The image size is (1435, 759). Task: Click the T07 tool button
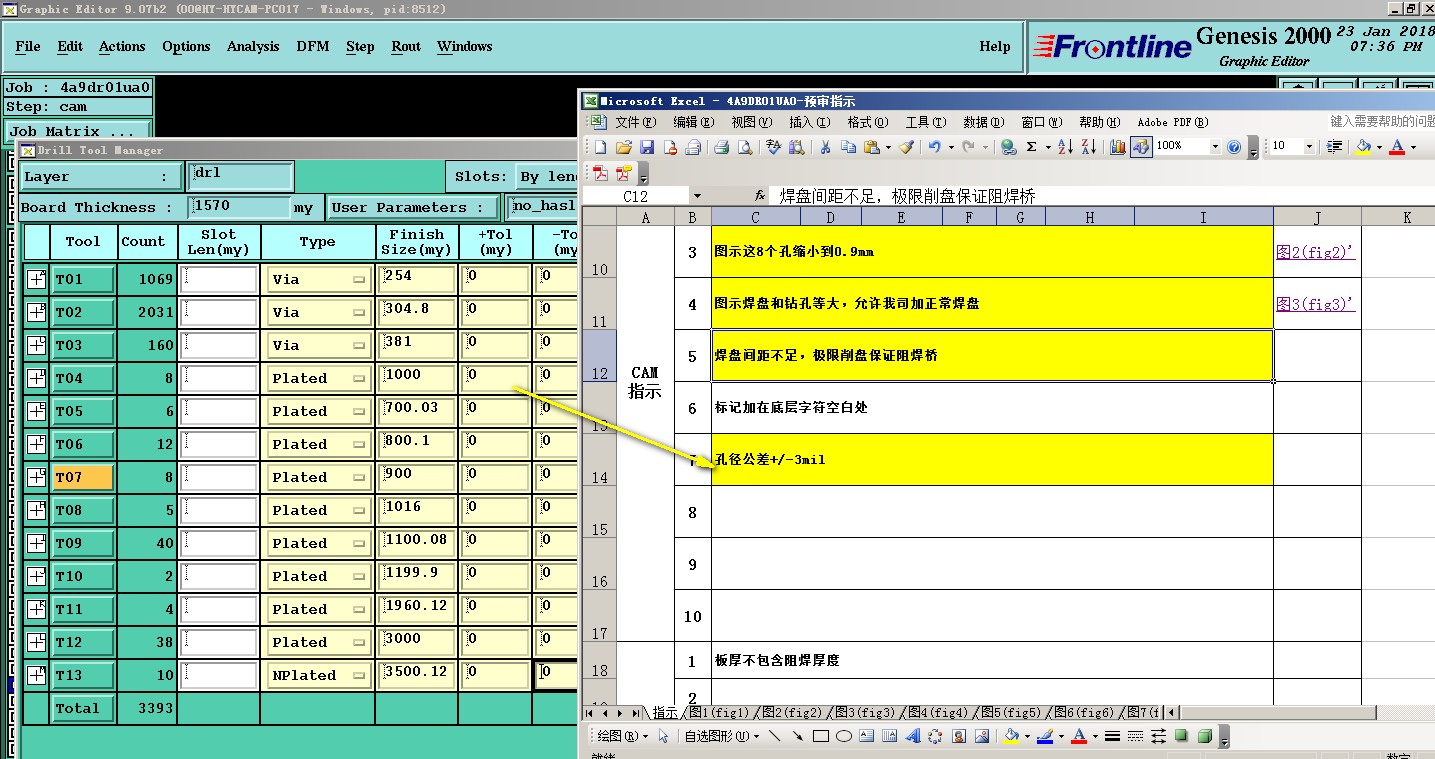82,477
